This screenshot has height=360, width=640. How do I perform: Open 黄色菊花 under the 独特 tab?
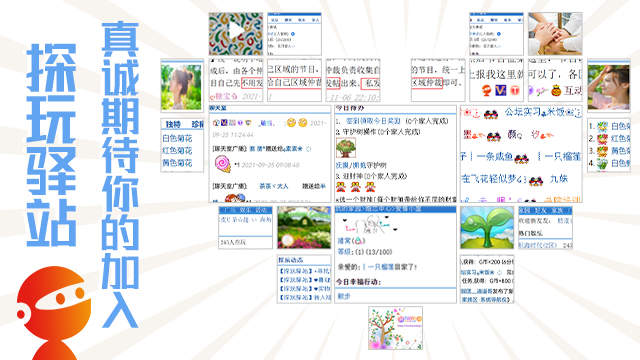pos(177,163)
